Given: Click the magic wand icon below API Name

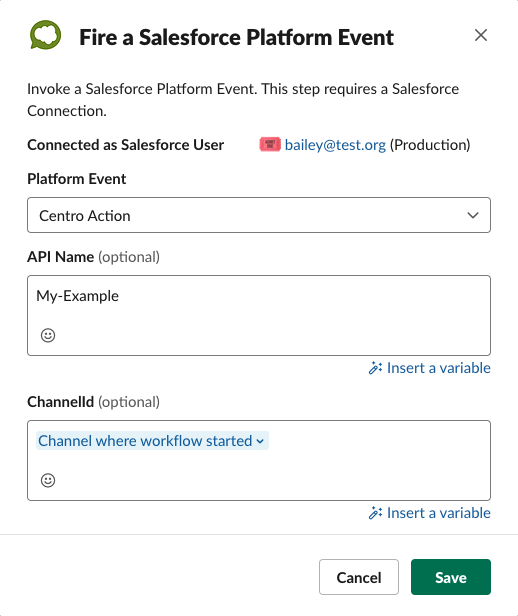Looking at the screenshot, I should click(375, 368).
